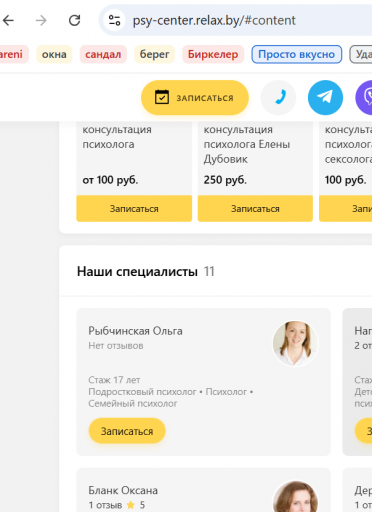
Task: Click Рыбчинская Ольга's photo
Action: point(295,343)
